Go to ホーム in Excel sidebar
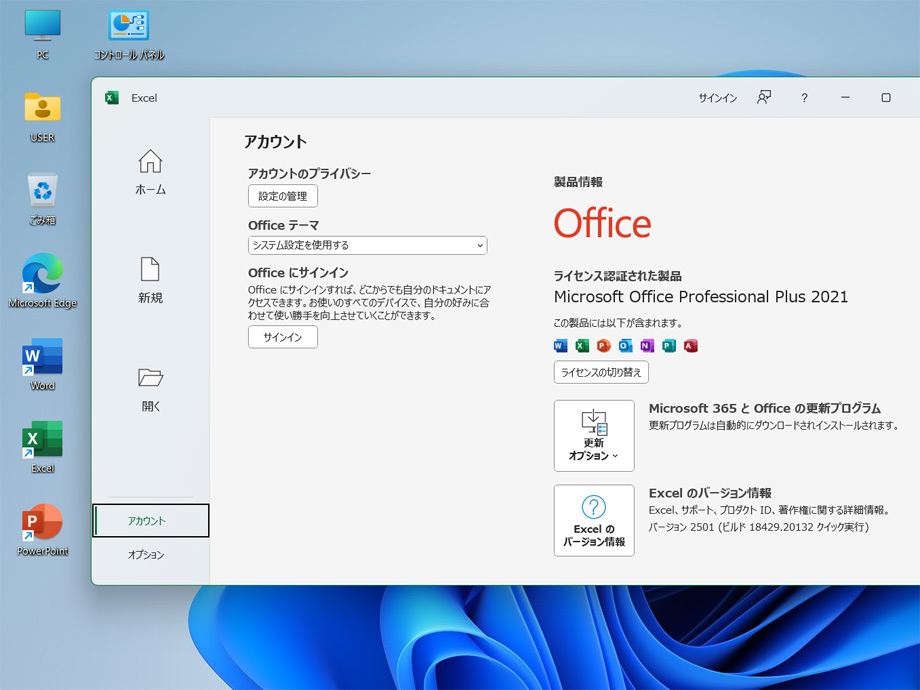Screen dimensions: 920x690 tap(150, 172)
